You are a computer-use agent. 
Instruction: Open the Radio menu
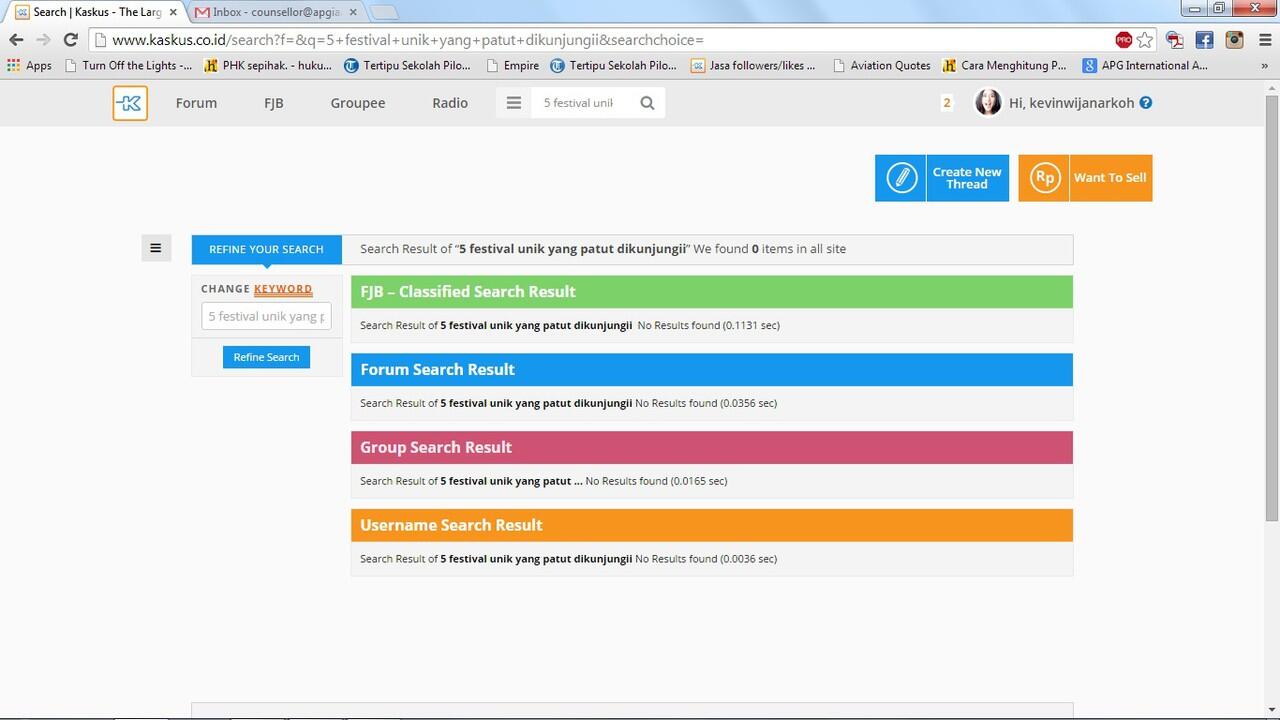click(450, 103)
